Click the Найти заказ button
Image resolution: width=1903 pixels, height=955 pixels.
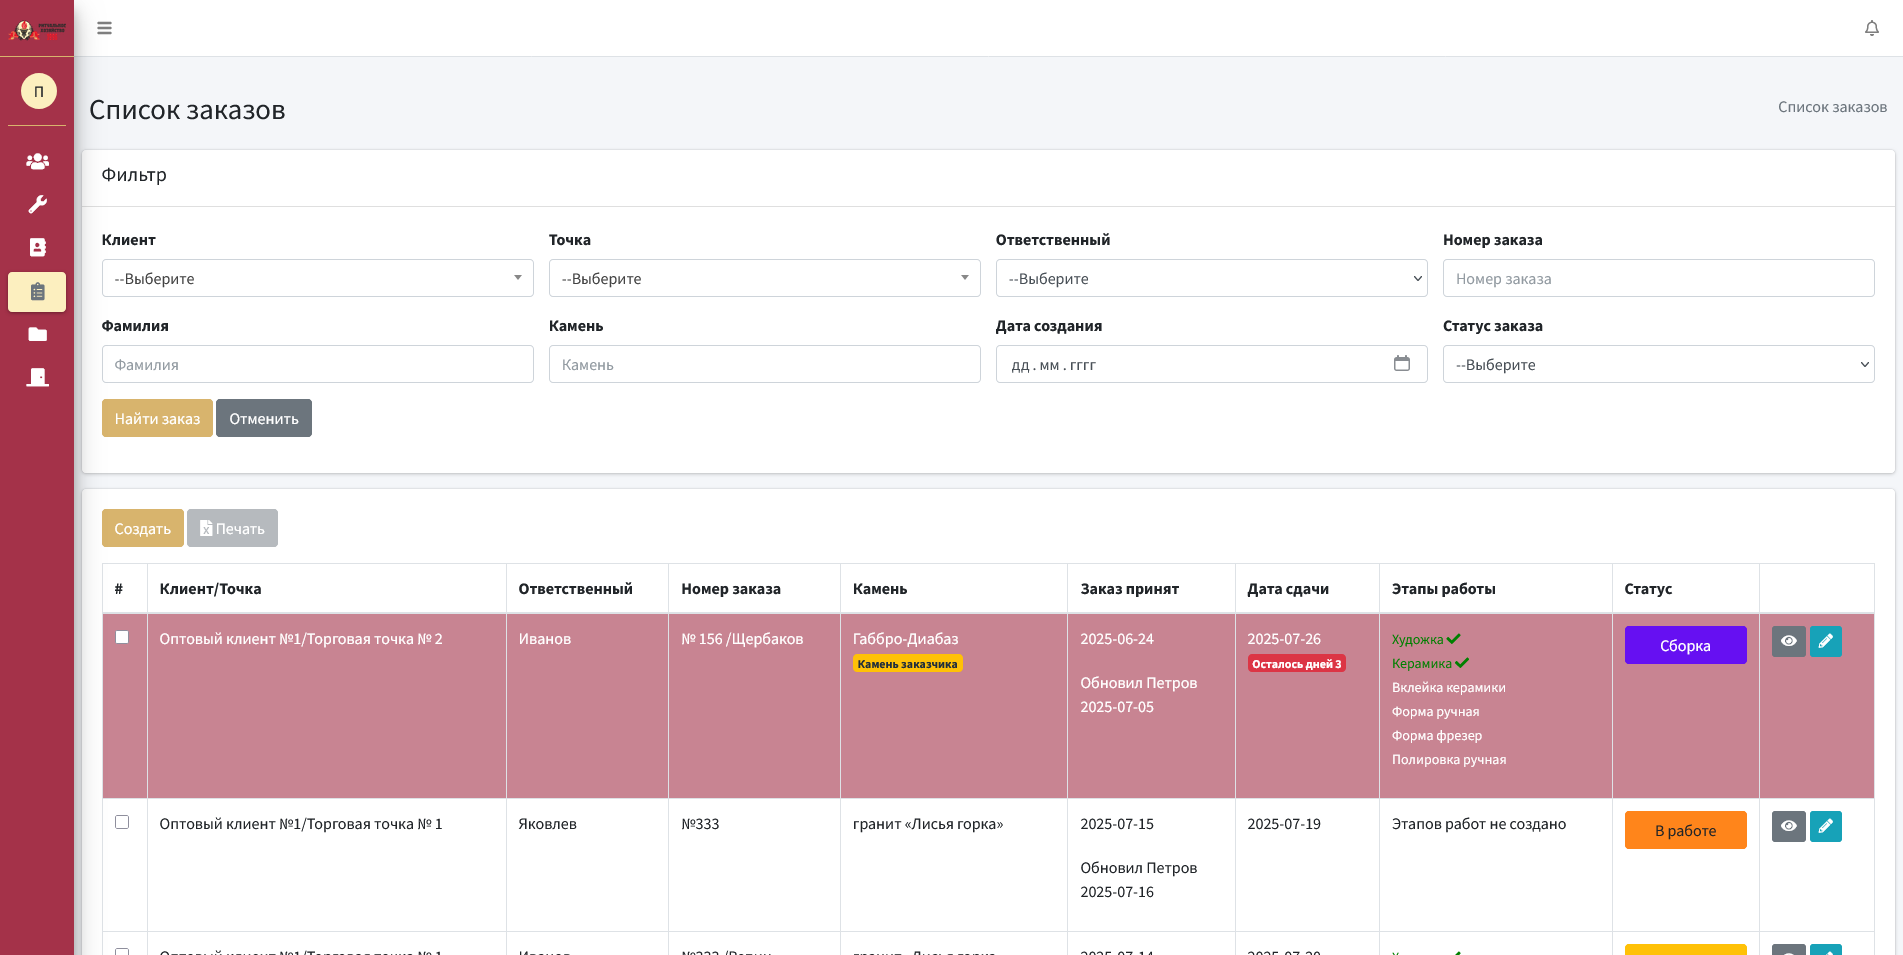157,418
